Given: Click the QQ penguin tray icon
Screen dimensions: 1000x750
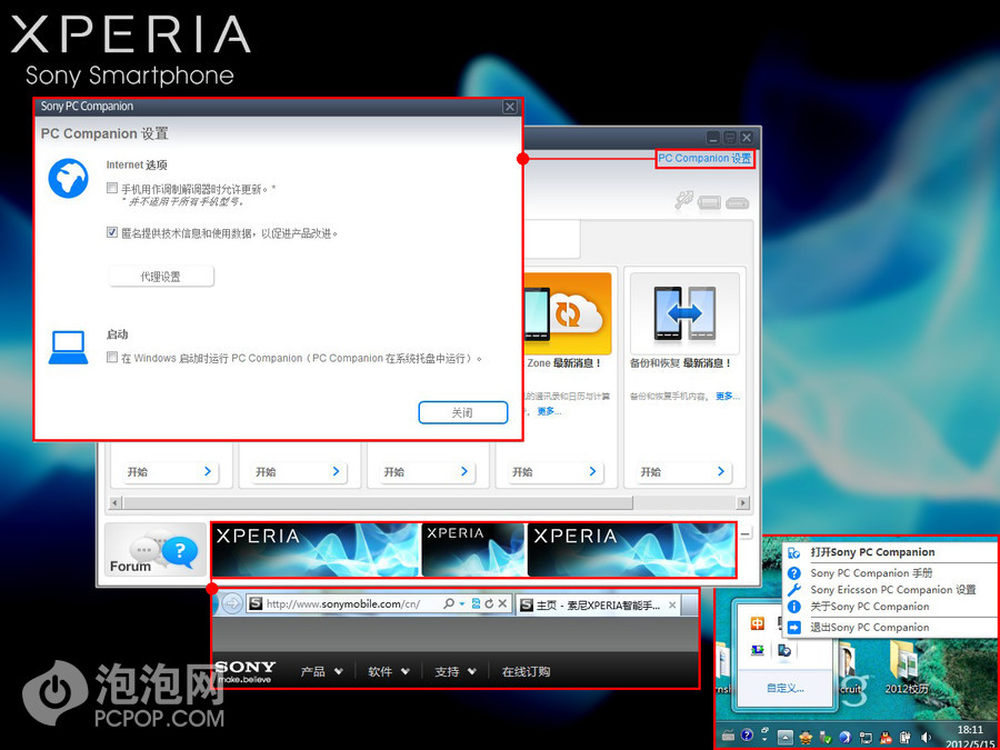Looking at the screenshot, I should 886,737.
